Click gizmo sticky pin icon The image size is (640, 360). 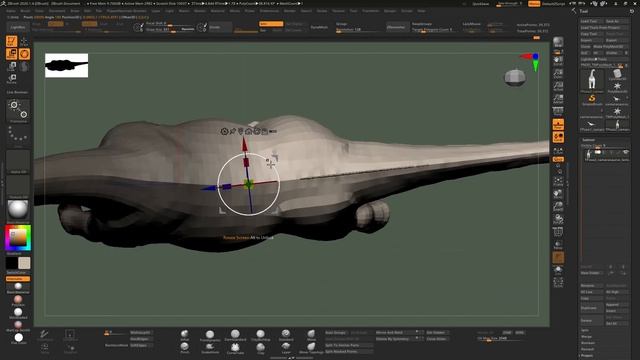(x=233, y=131)
